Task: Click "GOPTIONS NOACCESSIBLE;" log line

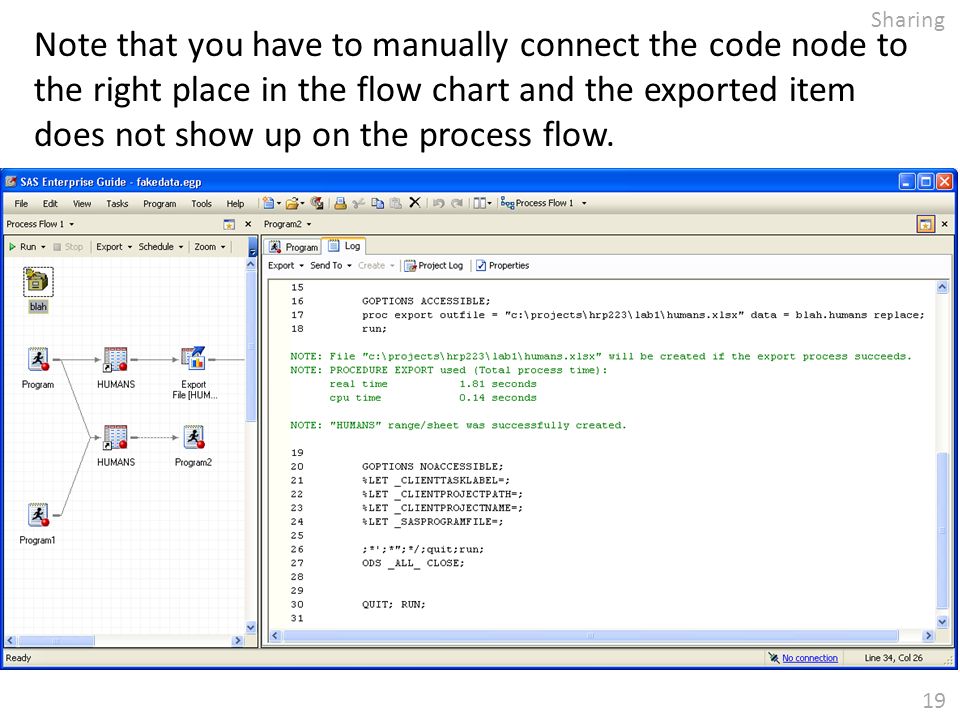Action: coord(432,467)
